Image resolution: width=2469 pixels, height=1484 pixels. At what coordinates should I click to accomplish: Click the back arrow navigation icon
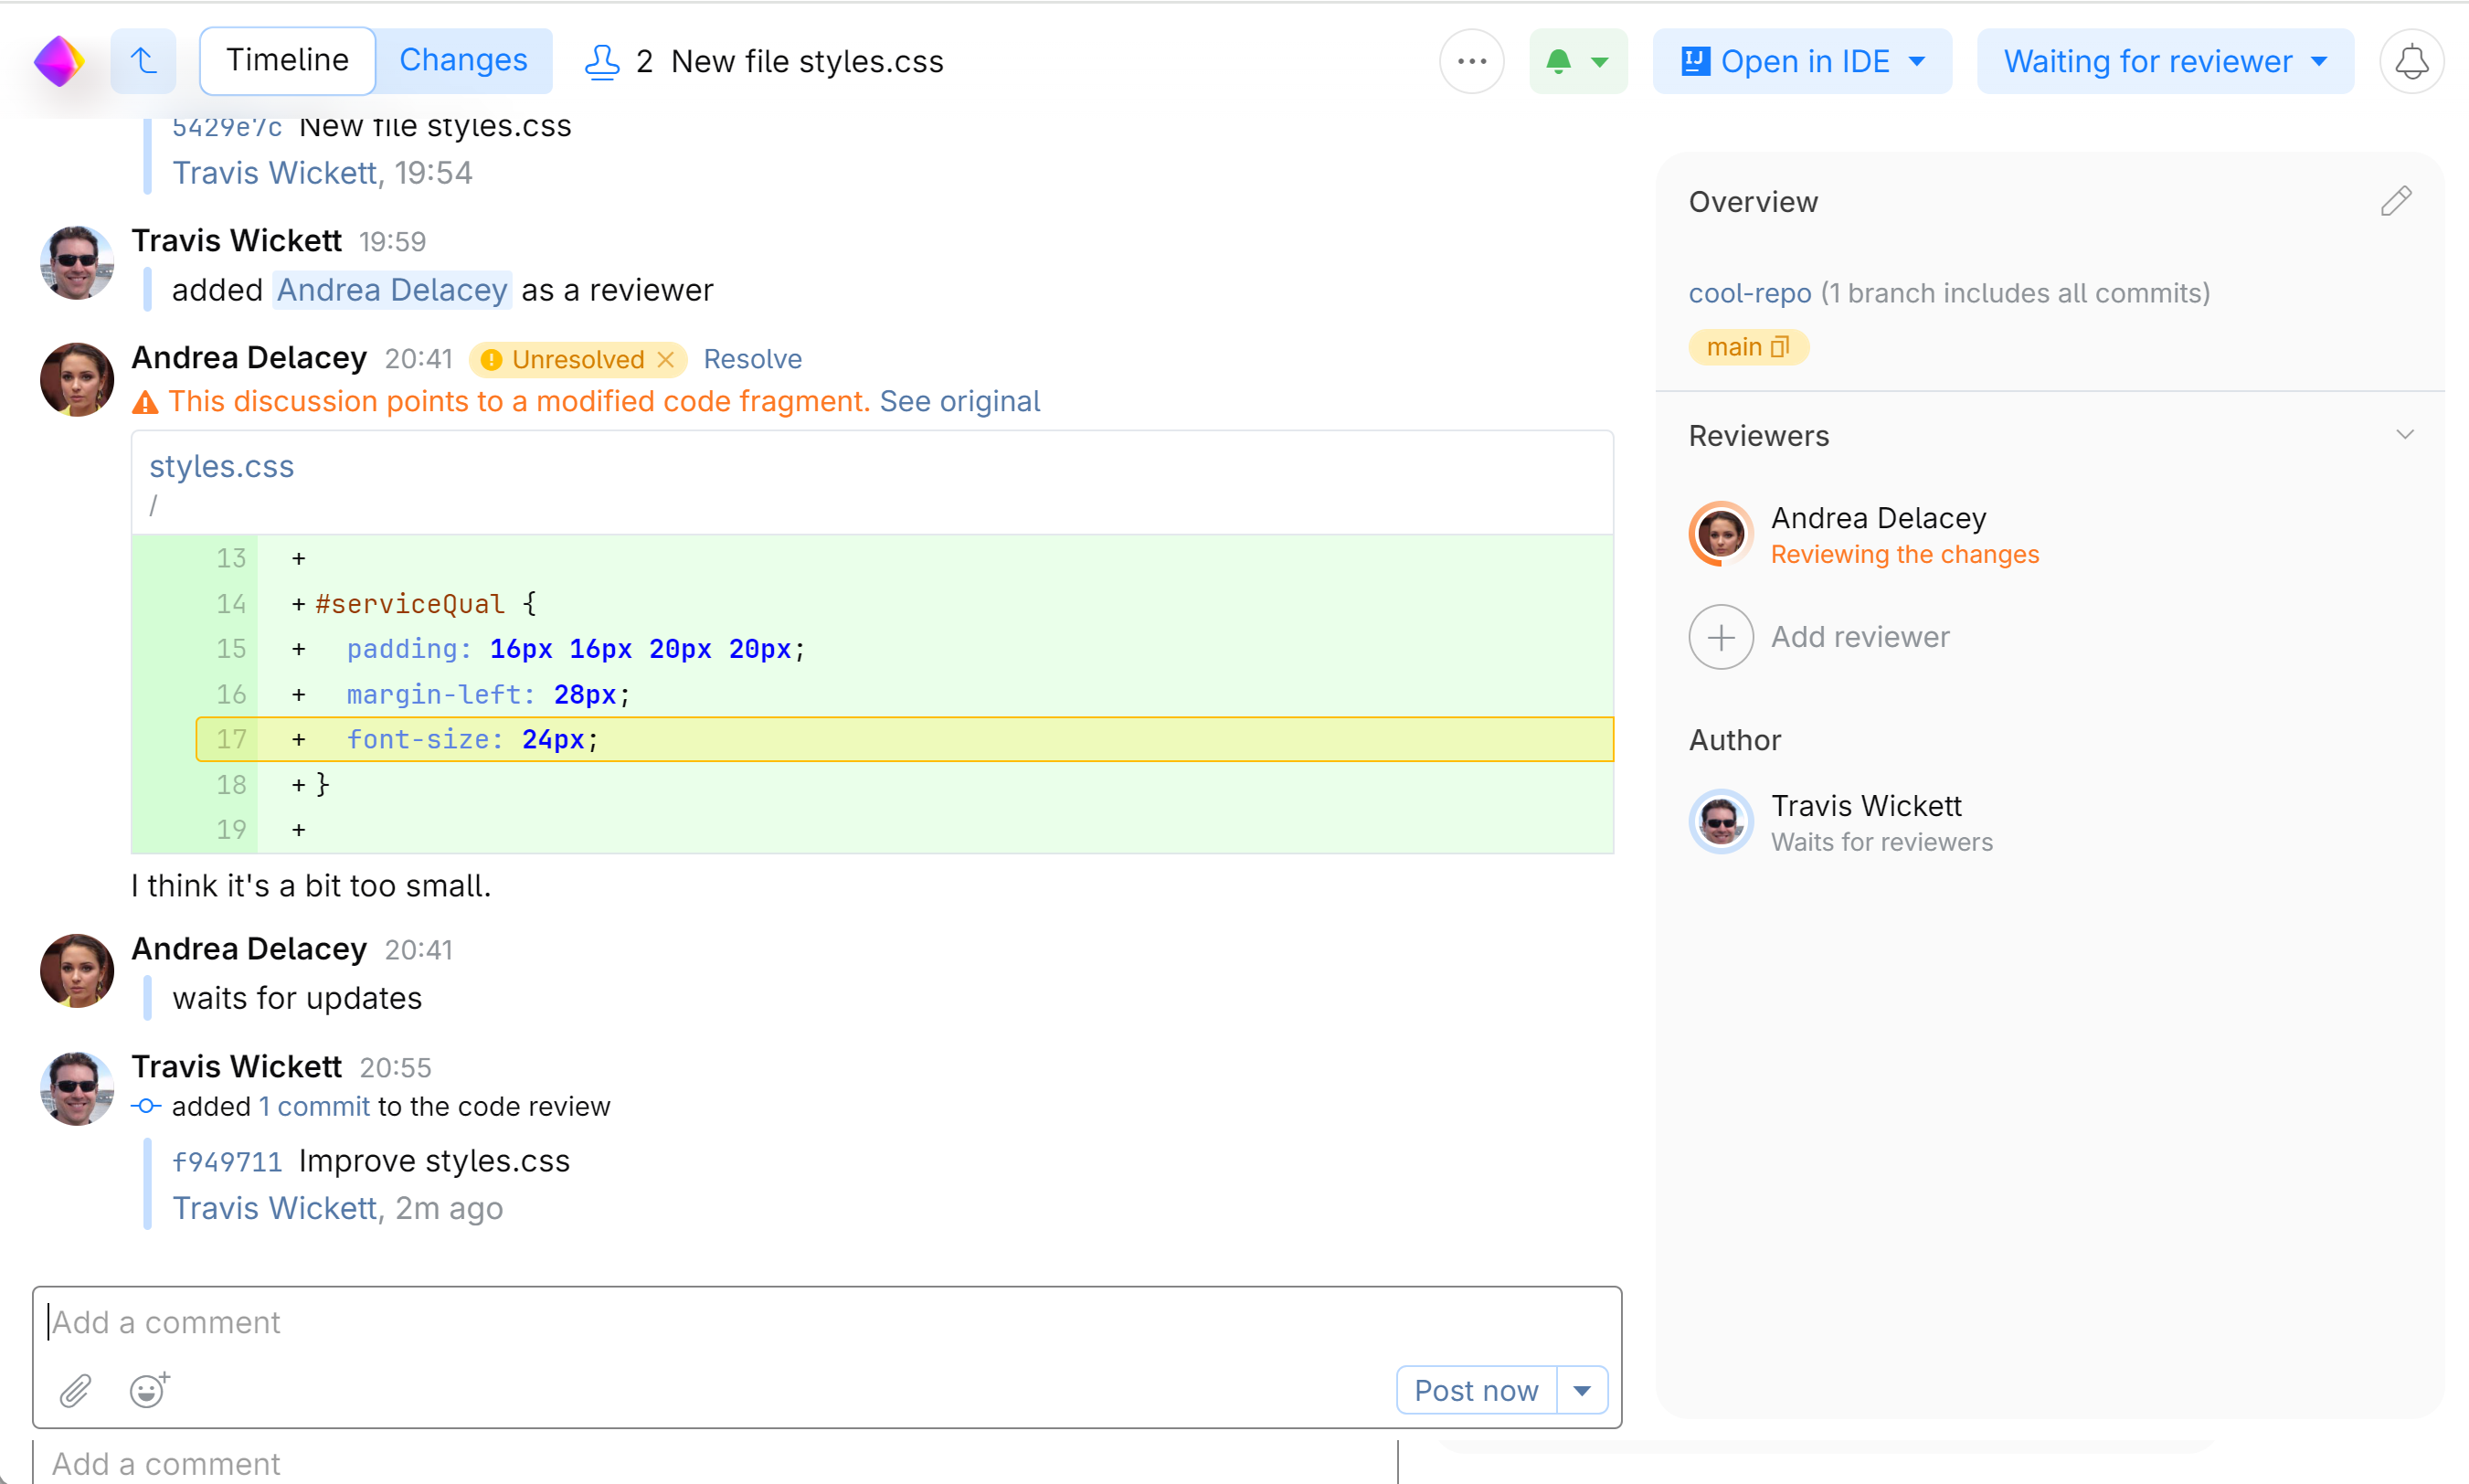(x=144, y=62)
